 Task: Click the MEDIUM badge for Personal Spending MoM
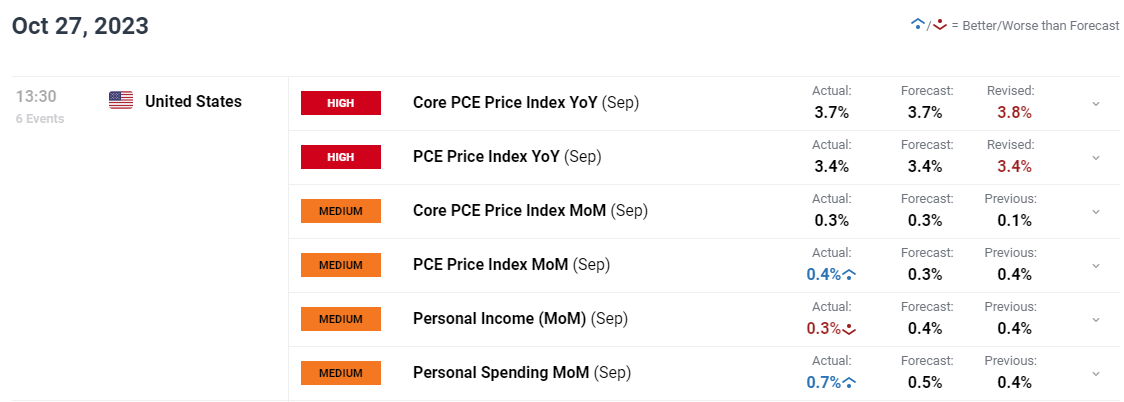(341, 373)
